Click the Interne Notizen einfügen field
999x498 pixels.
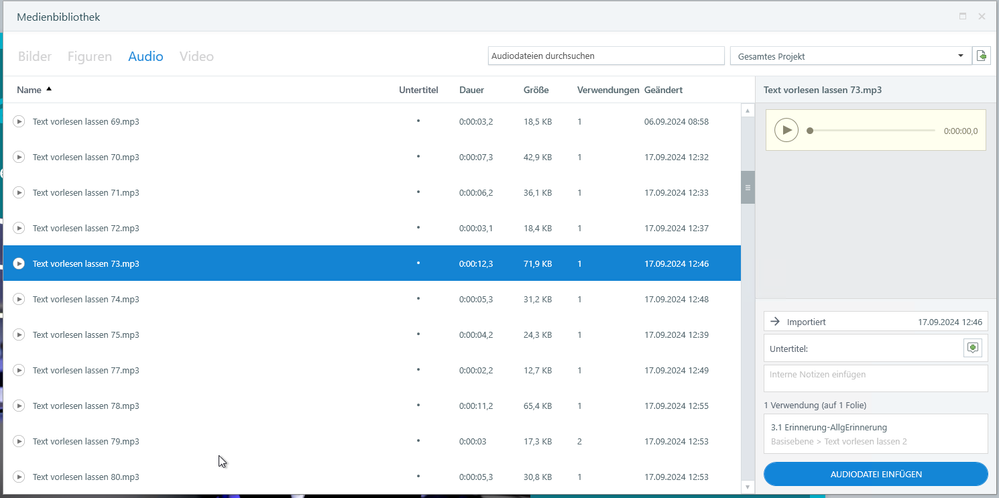[x=875, y=378]
